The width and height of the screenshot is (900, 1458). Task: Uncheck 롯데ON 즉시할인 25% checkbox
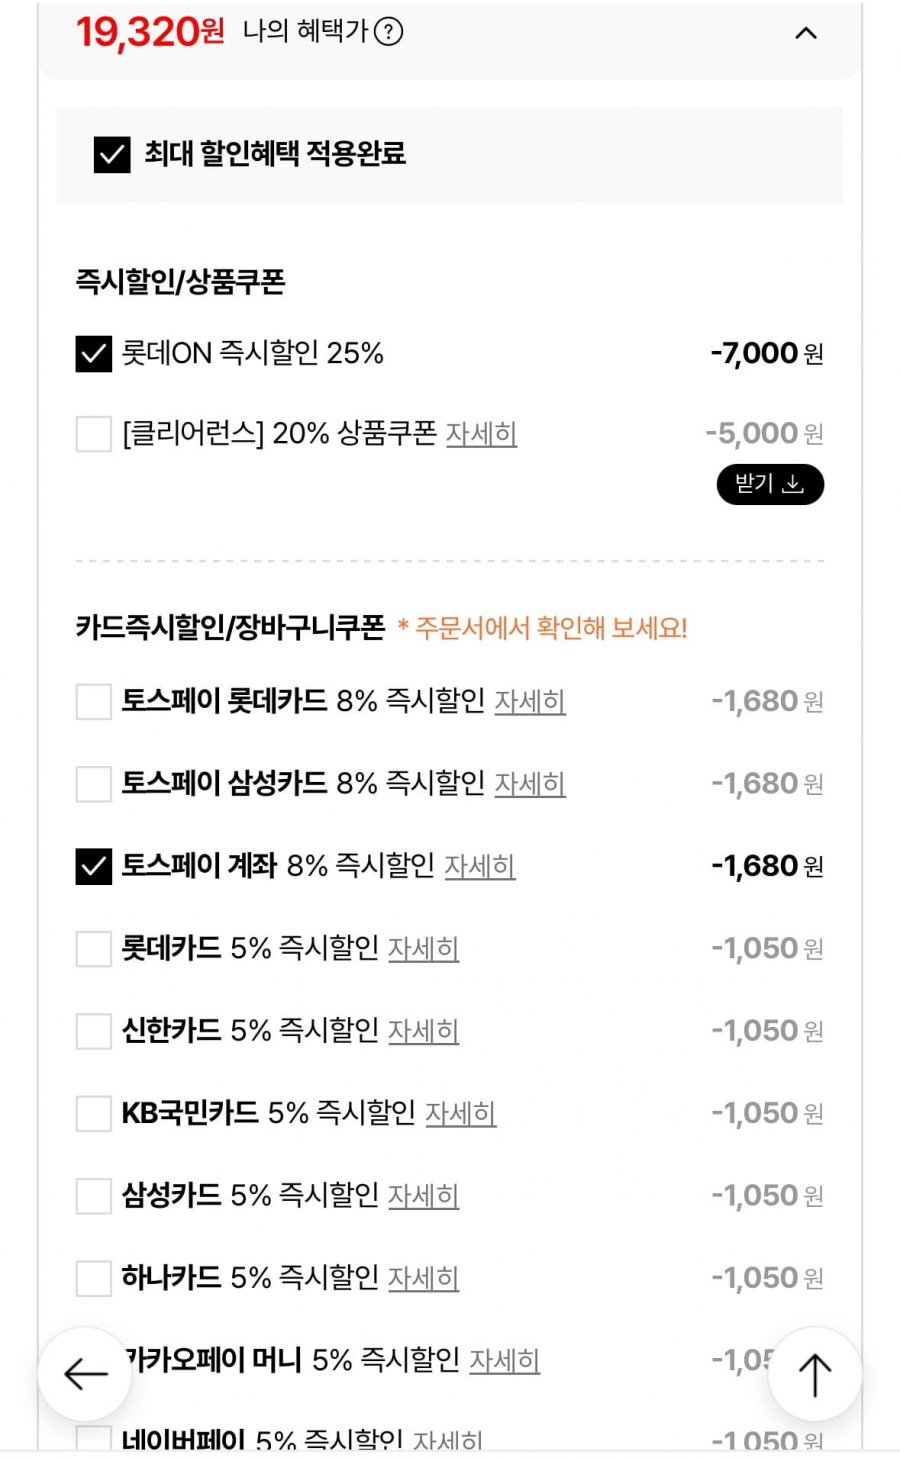pos(94,354)
